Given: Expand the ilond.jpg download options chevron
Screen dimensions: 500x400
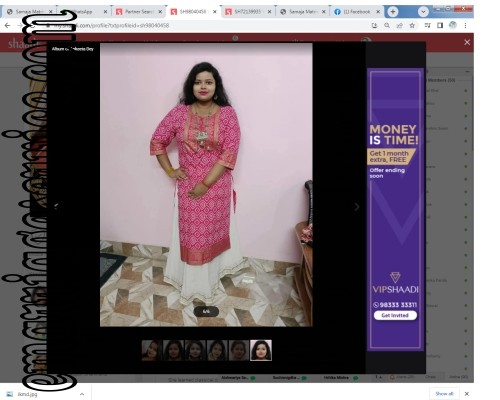Looking at the screenshot, I should pos(82,394).
